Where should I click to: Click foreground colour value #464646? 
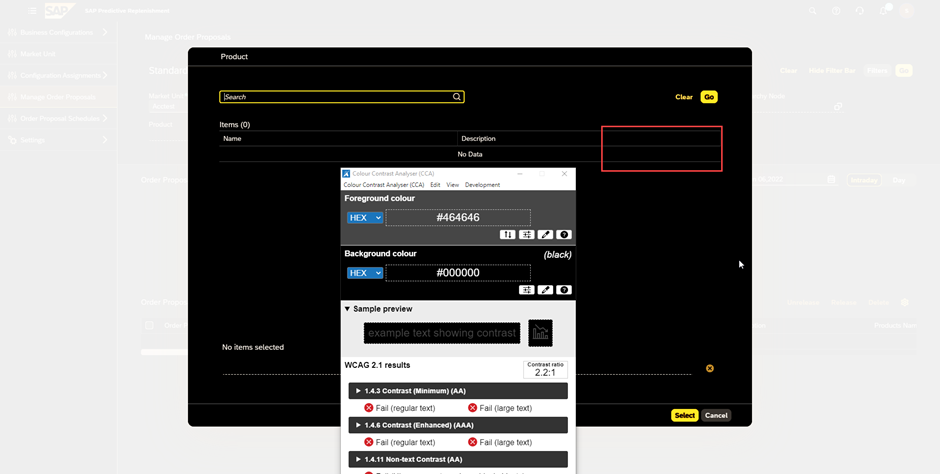(458, 218)
